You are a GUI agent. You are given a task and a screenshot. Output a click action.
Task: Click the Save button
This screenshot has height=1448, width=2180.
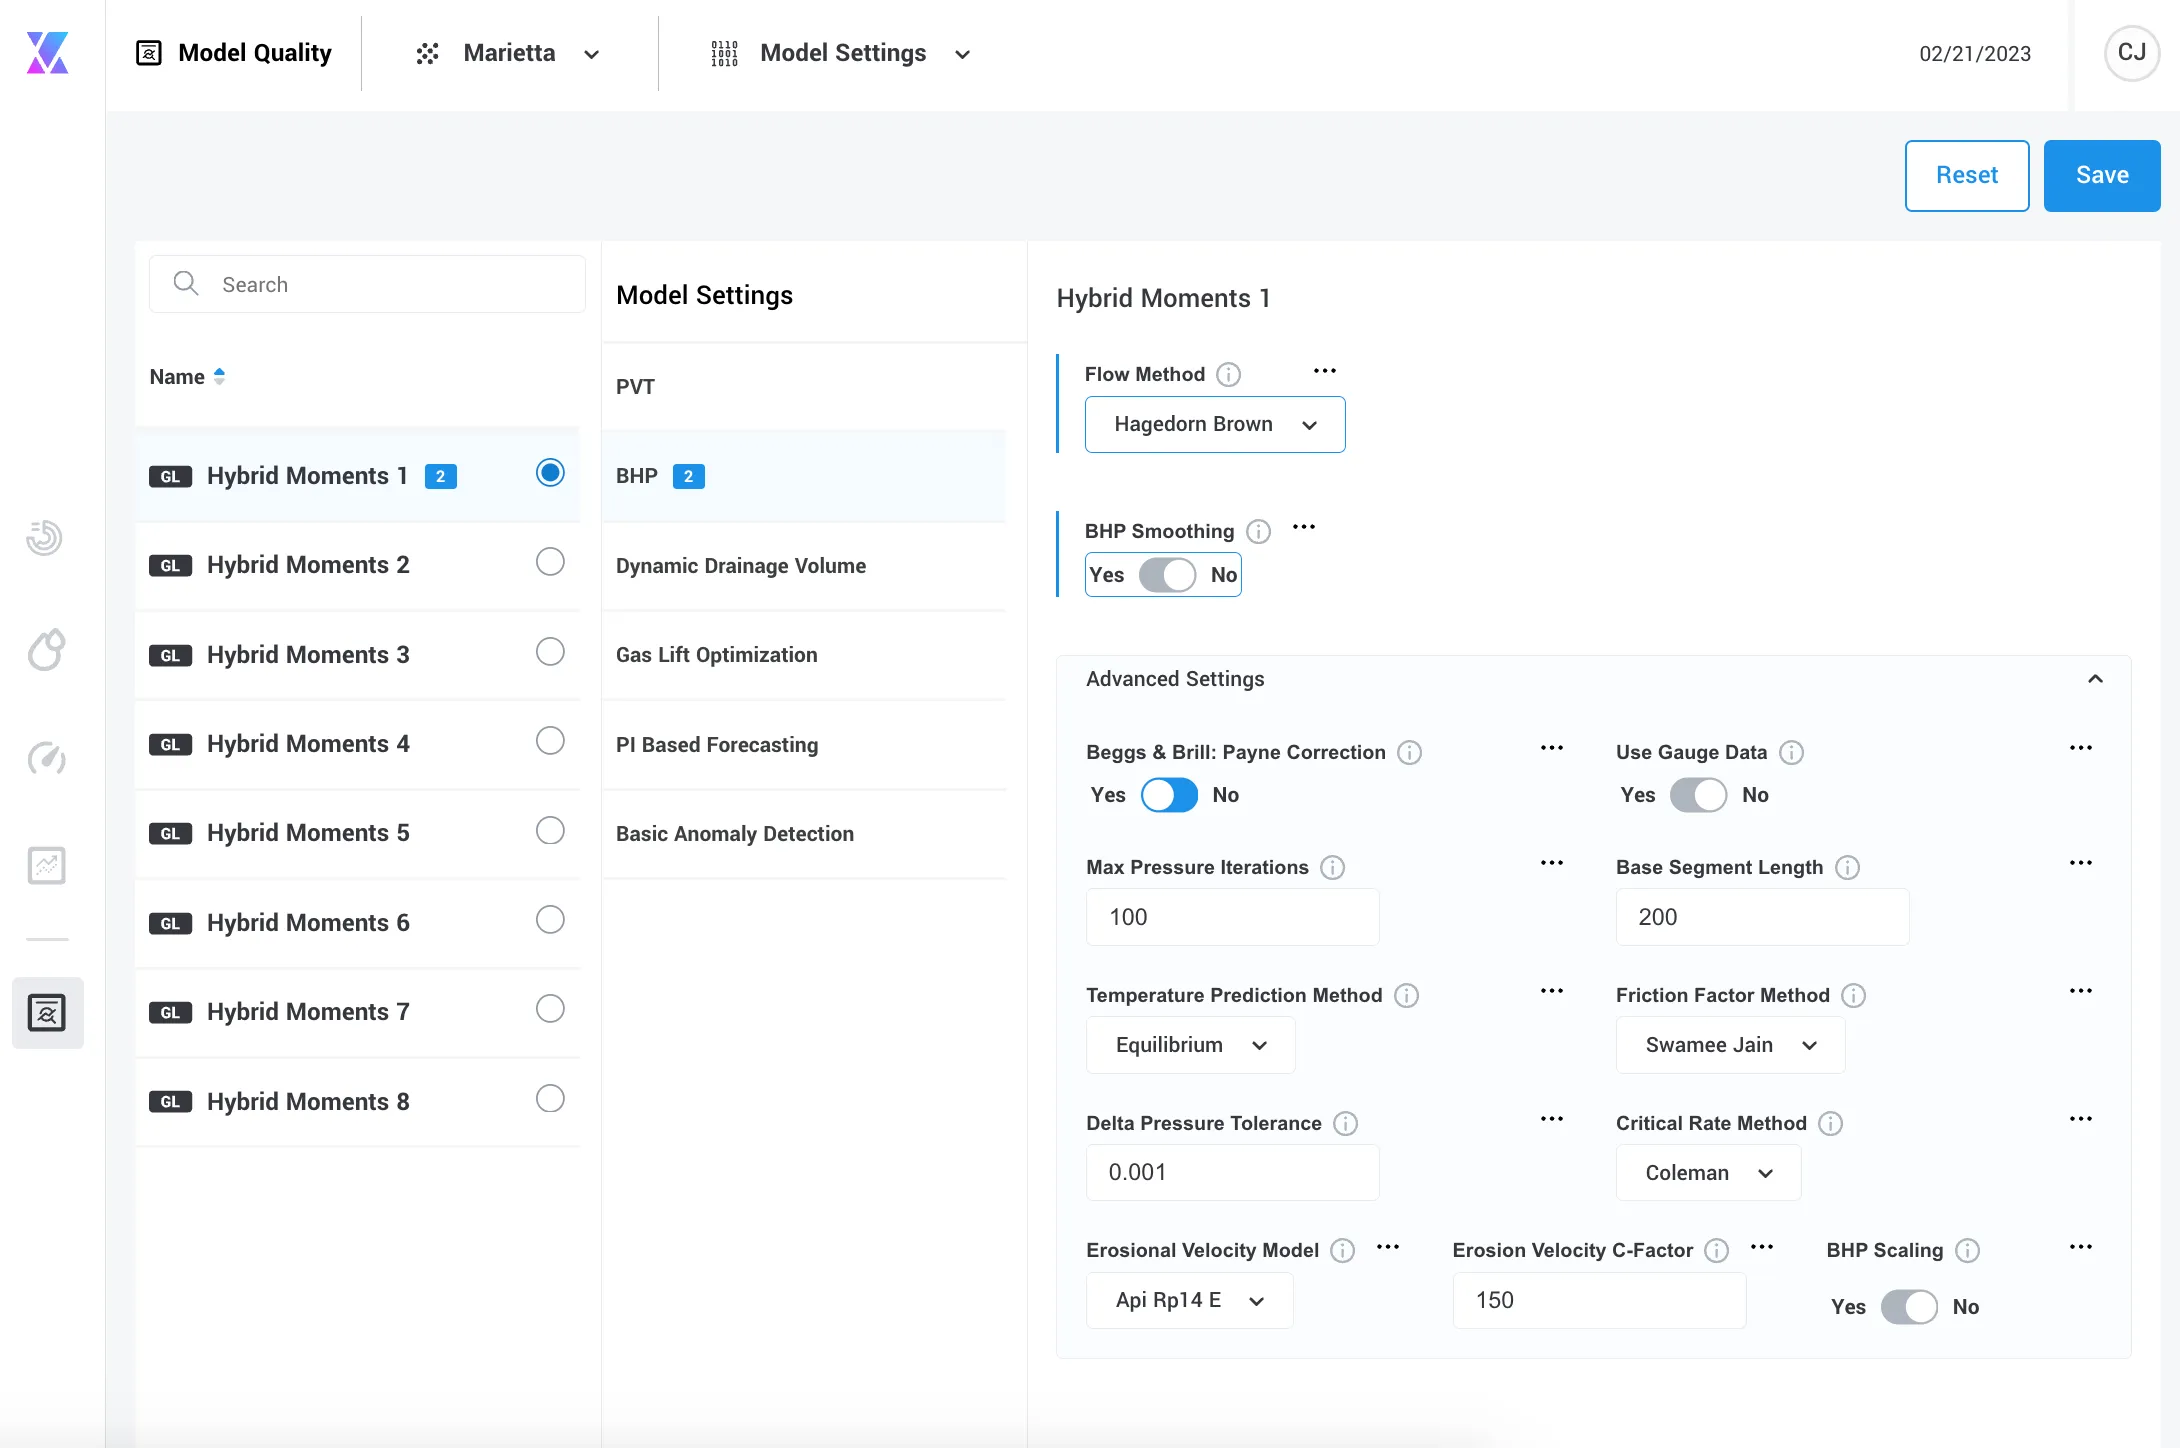tap(2102, 176)
